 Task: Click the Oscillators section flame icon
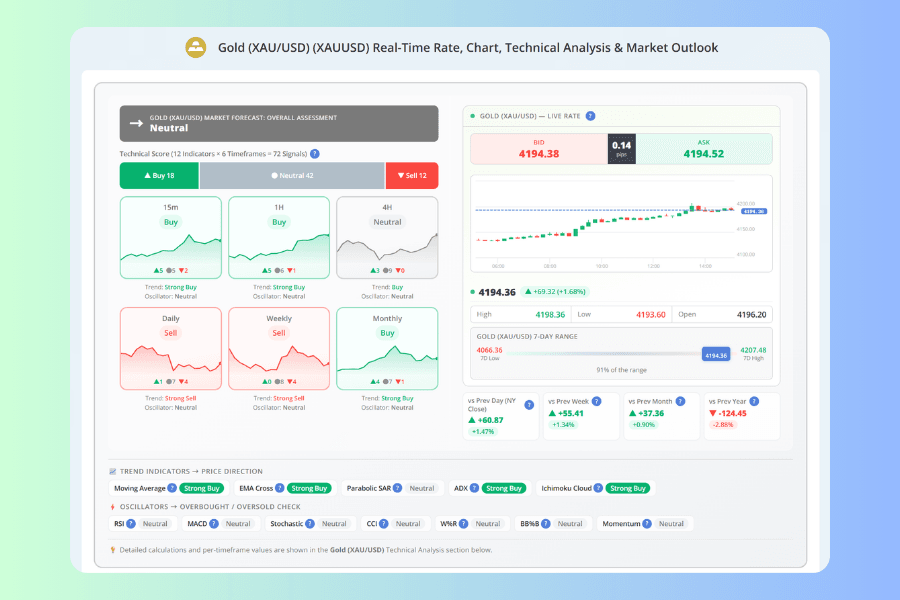(112, 507)
